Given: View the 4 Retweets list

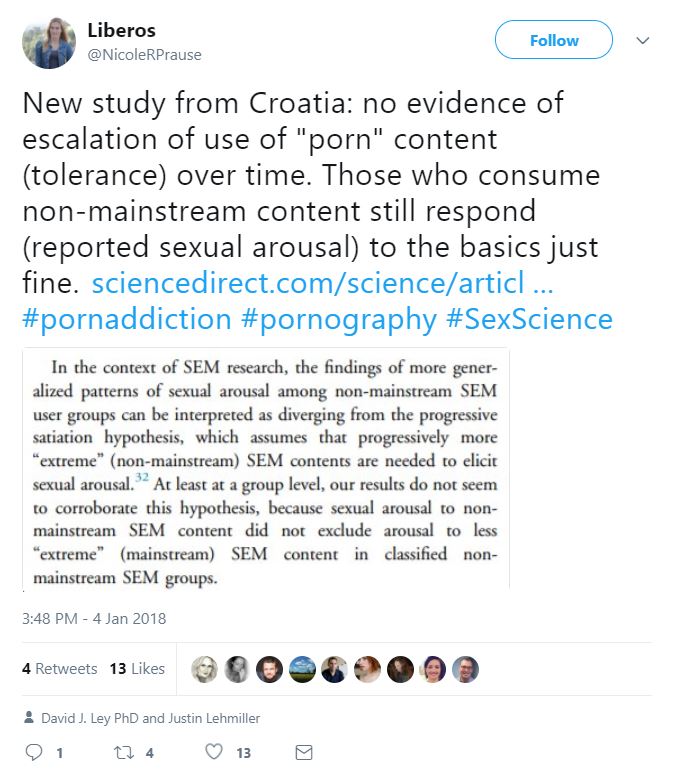Looking at the screenshot, I should pos(59,669).
